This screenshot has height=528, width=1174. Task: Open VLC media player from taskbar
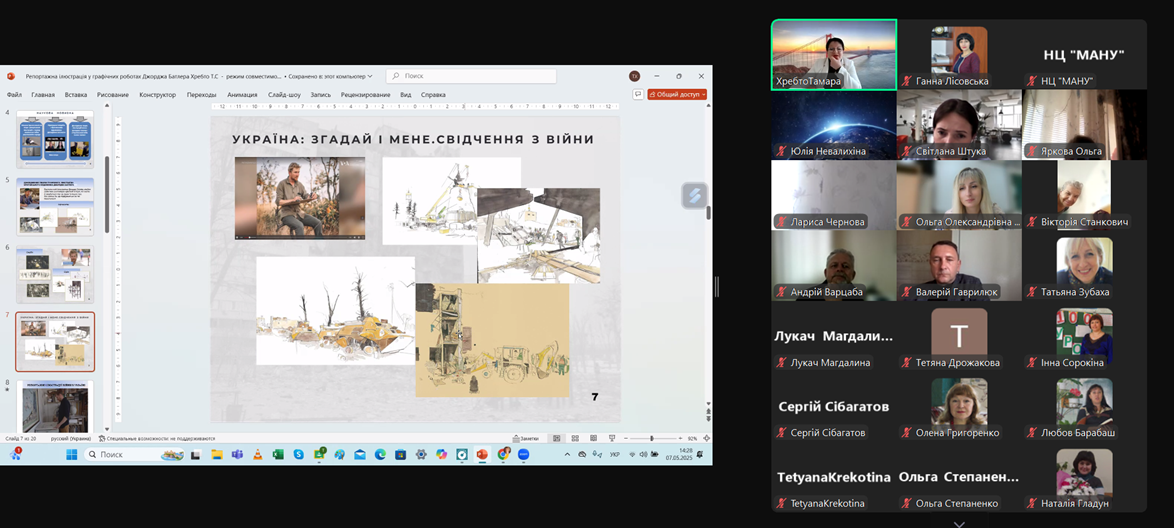257,455
